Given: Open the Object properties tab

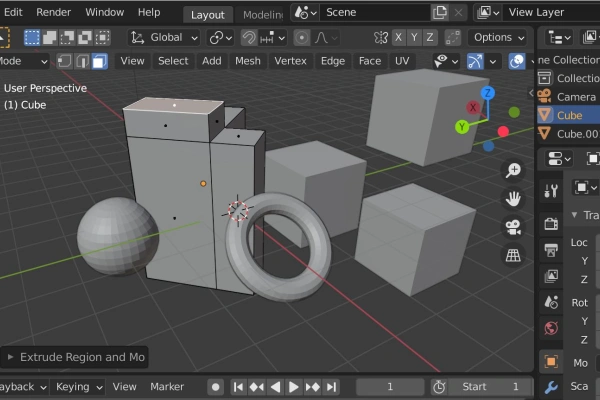Looking at the screenshot, I should point(551,362).
